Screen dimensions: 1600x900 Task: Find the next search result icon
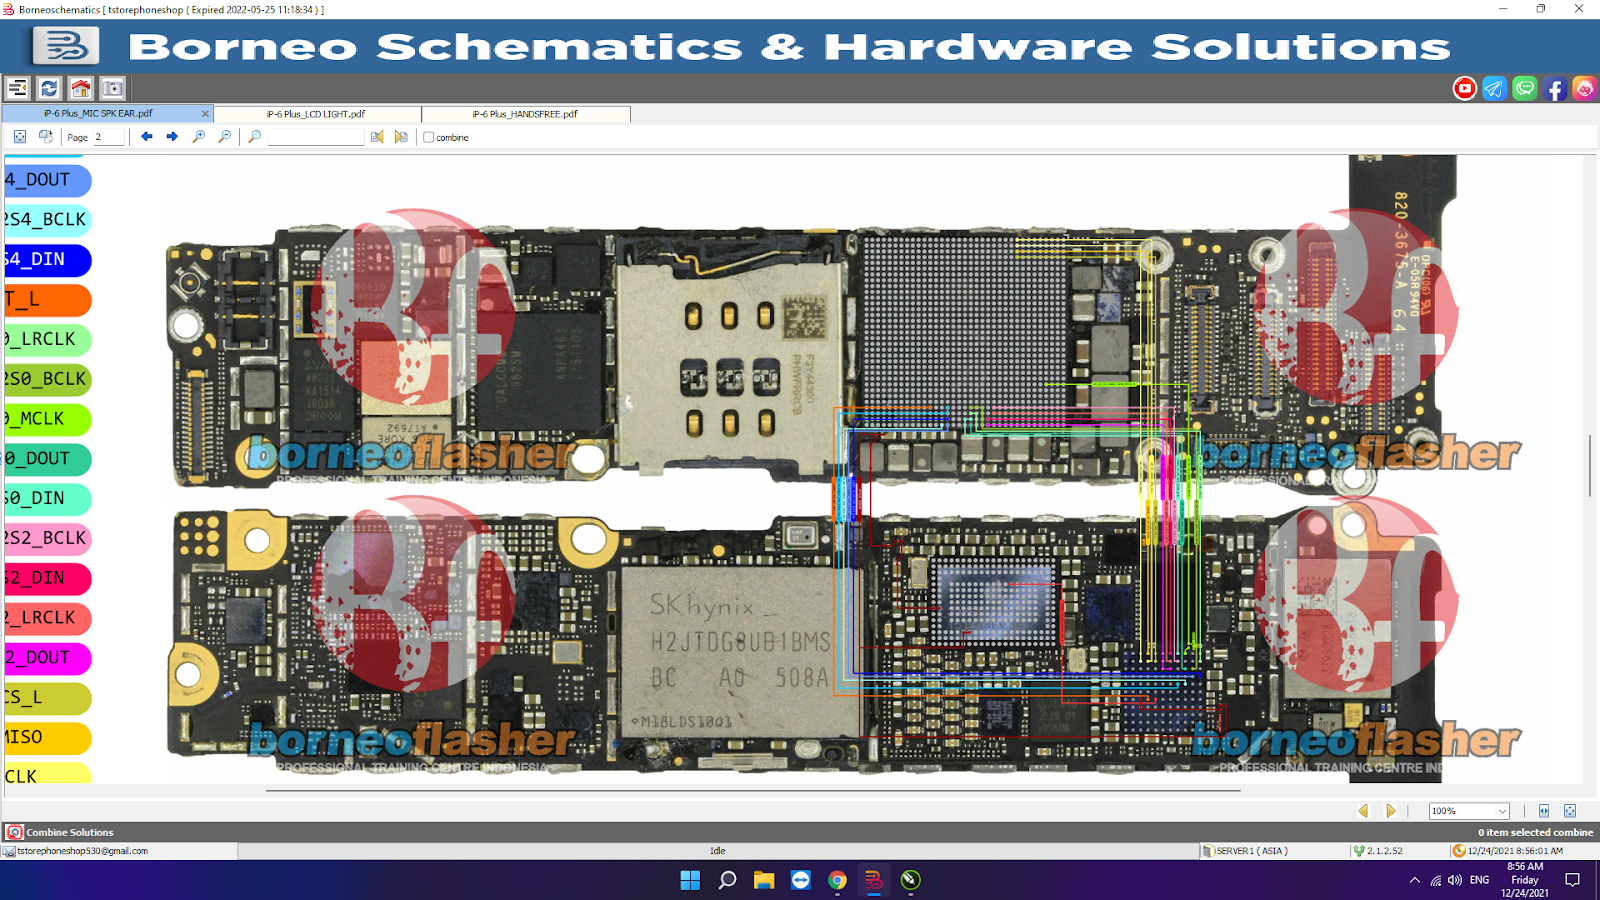click(x=401, y=137)
